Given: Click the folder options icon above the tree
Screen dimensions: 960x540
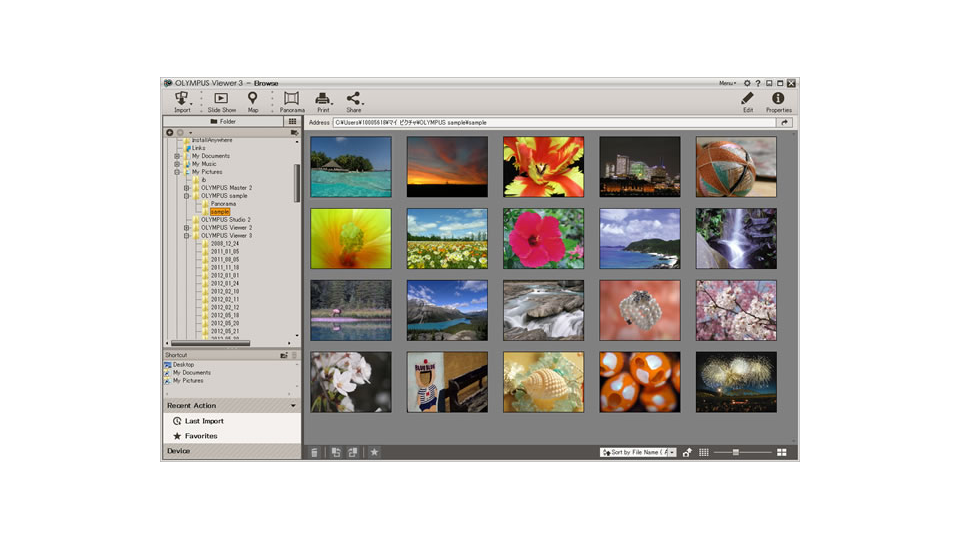Looking at the screenshot, I should point(294,132).
